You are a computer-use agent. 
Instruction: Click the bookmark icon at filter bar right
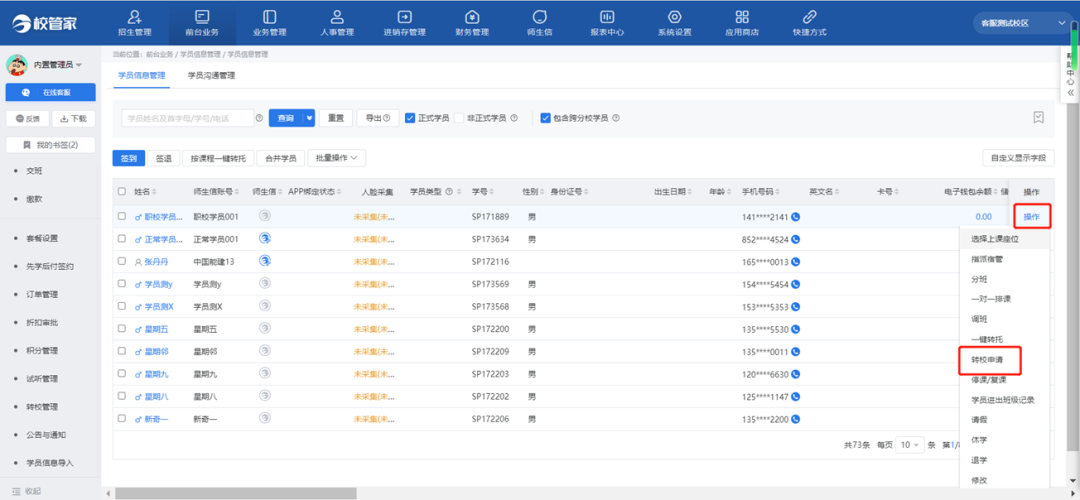1039,118
